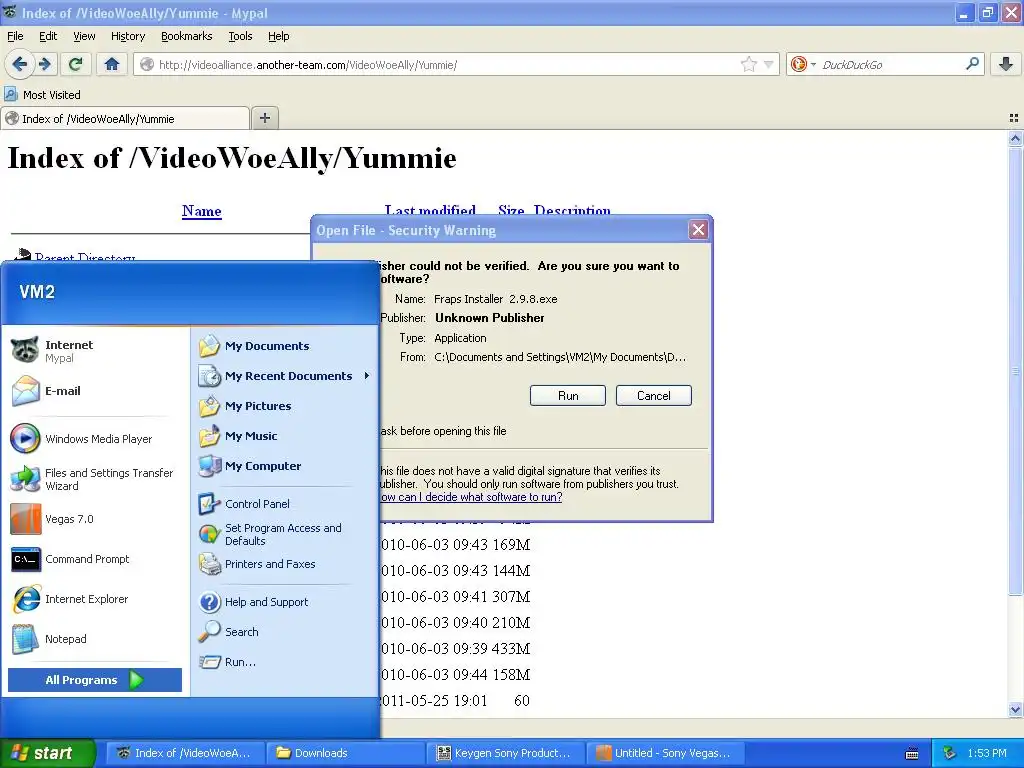Open 'How can I decide what software to run' link

[471, 497]
